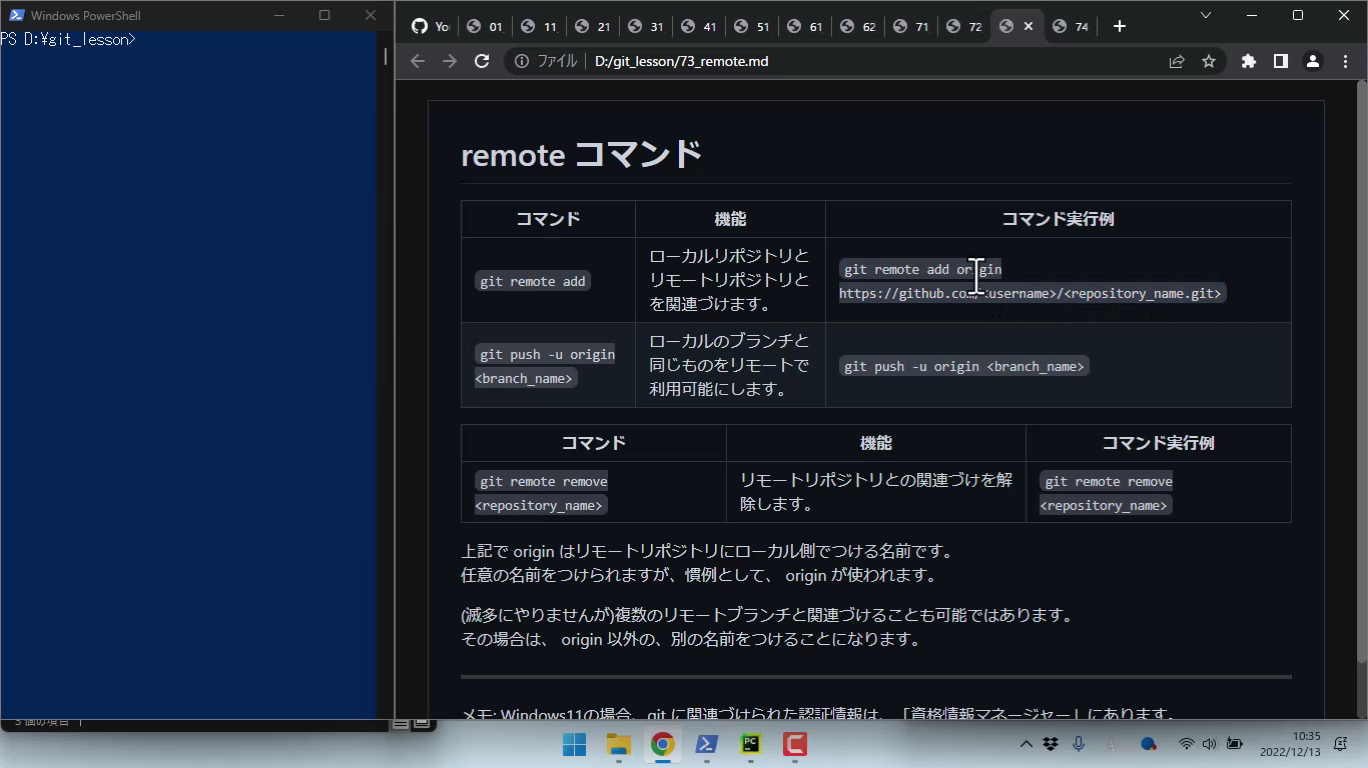This screenshot has width=1368, height=768.
Task: Switch to the browser tab labeled 74
Action: (1071, 27)
